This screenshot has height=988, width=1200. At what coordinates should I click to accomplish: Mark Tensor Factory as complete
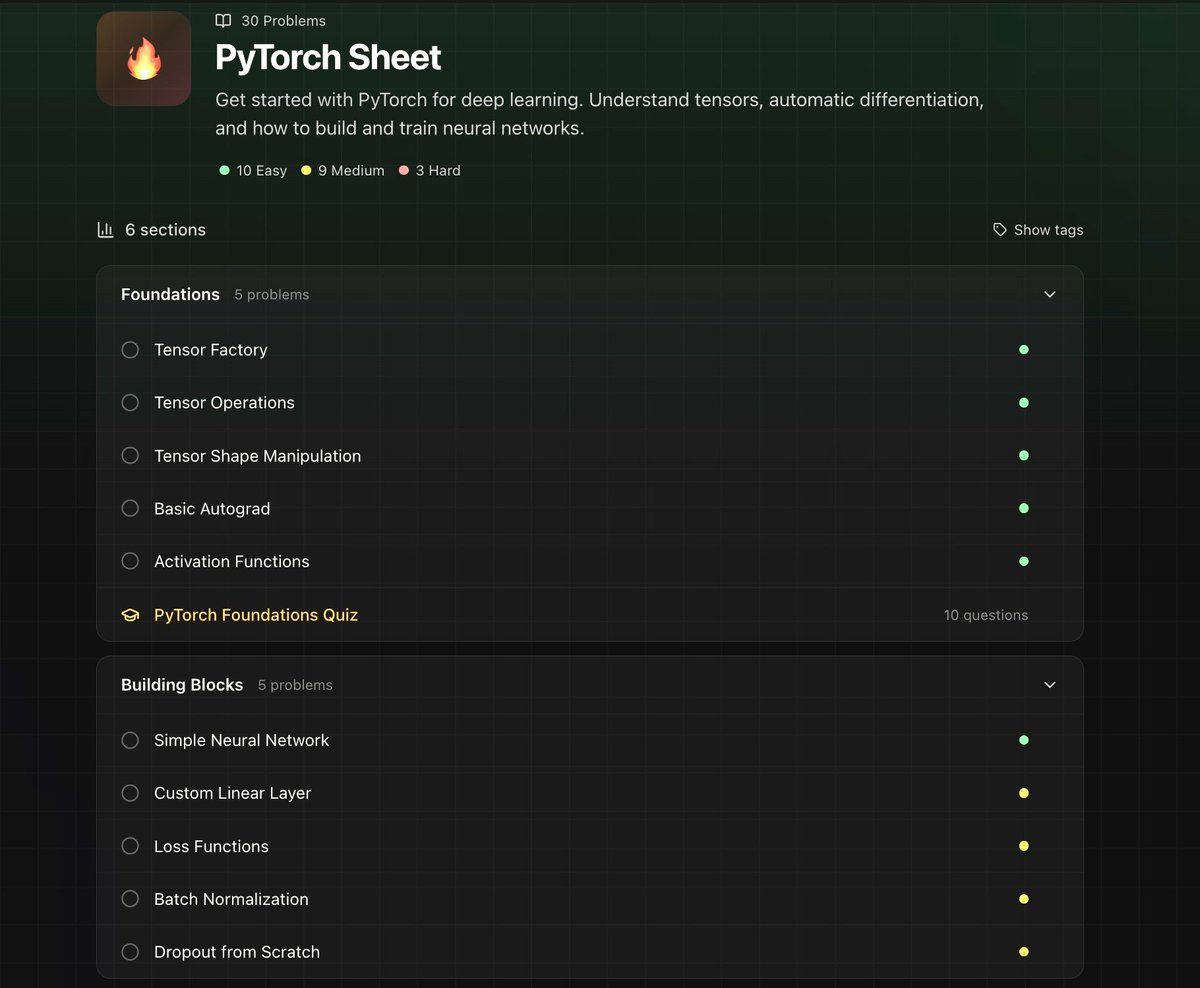(130, 350)
